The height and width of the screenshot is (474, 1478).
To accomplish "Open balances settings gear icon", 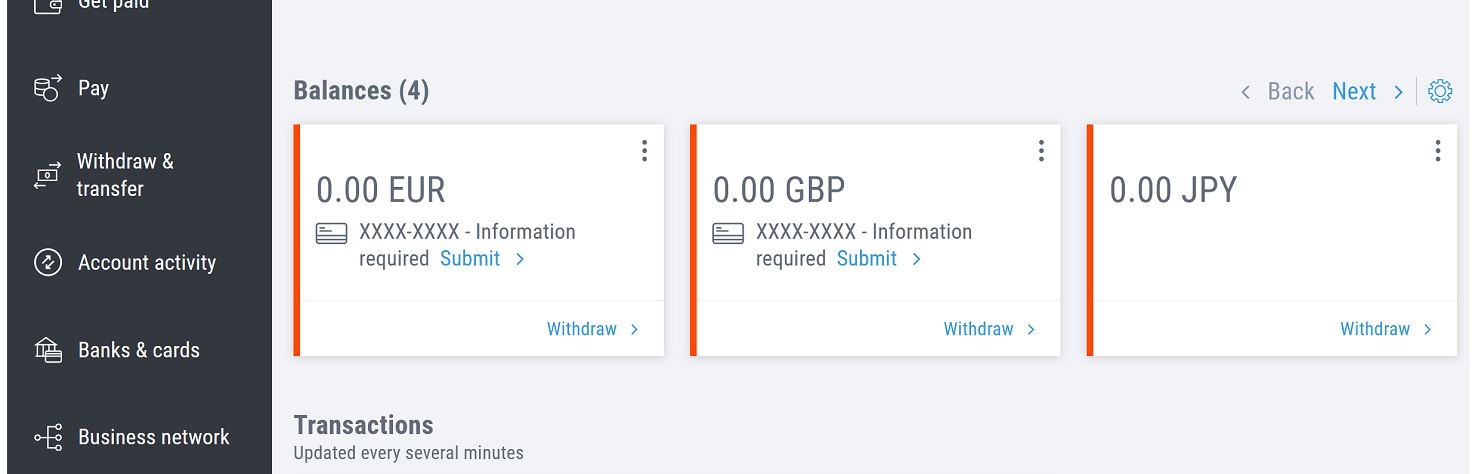I will [1440, 91].
